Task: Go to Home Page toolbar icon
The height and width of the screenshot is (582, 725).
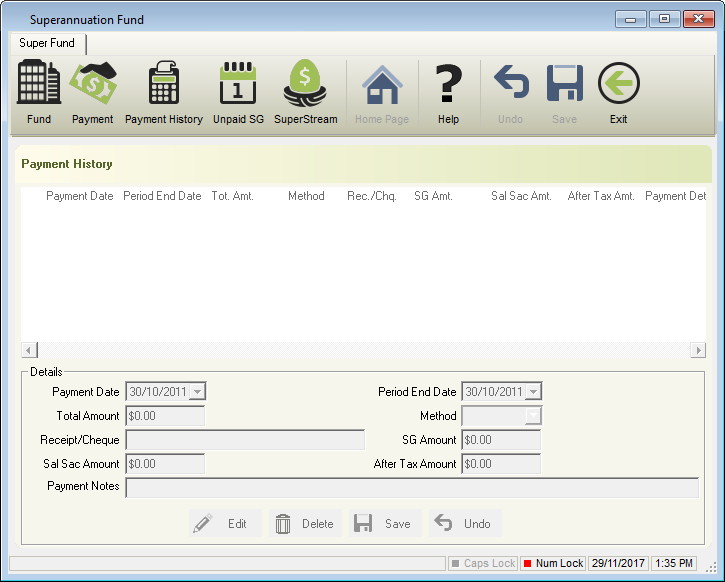Action: (382, 85)
